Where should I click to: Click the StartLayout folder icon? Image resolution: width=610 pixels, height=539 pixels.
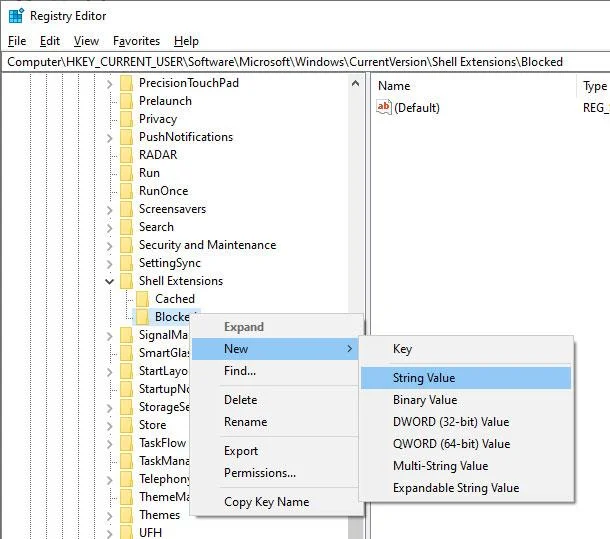[126, 371]
